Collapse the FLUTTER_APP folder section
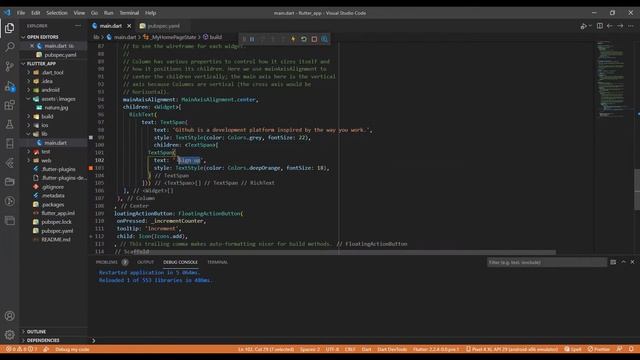This screenshot has height=360, width=640. (x=23, y=64)
